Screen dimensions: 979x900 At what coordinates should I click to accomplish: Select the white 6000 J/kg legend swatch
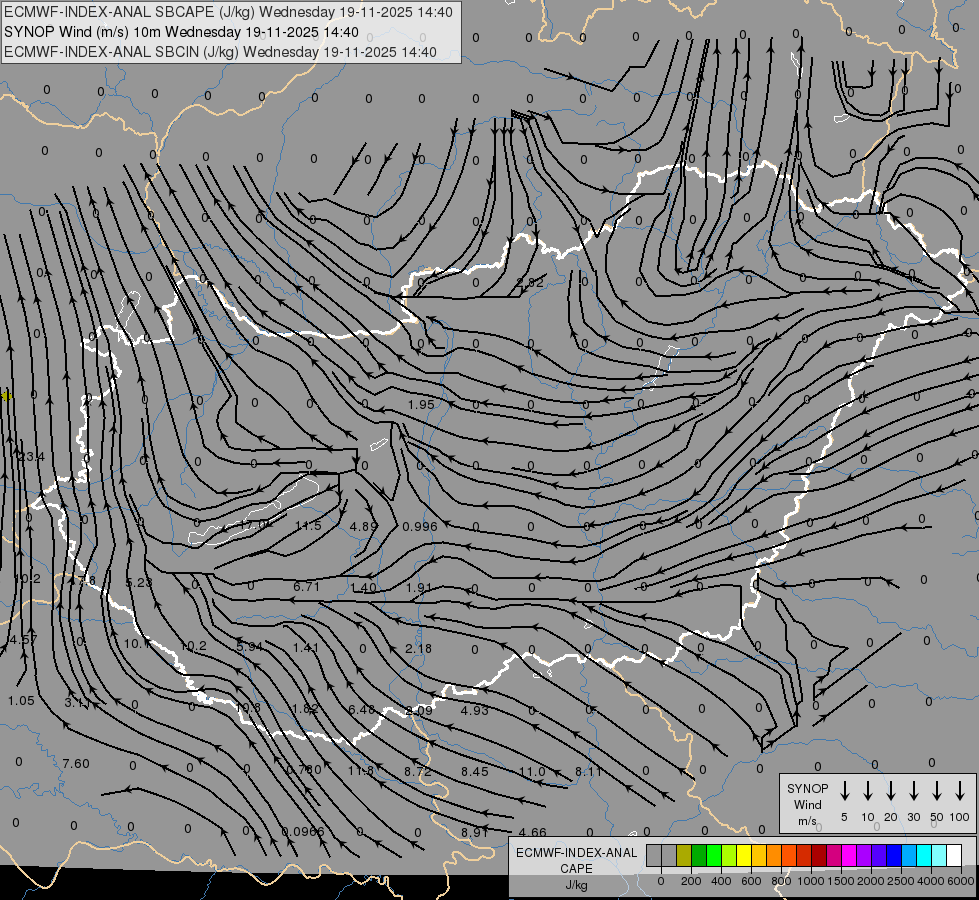tap(954, 855)
